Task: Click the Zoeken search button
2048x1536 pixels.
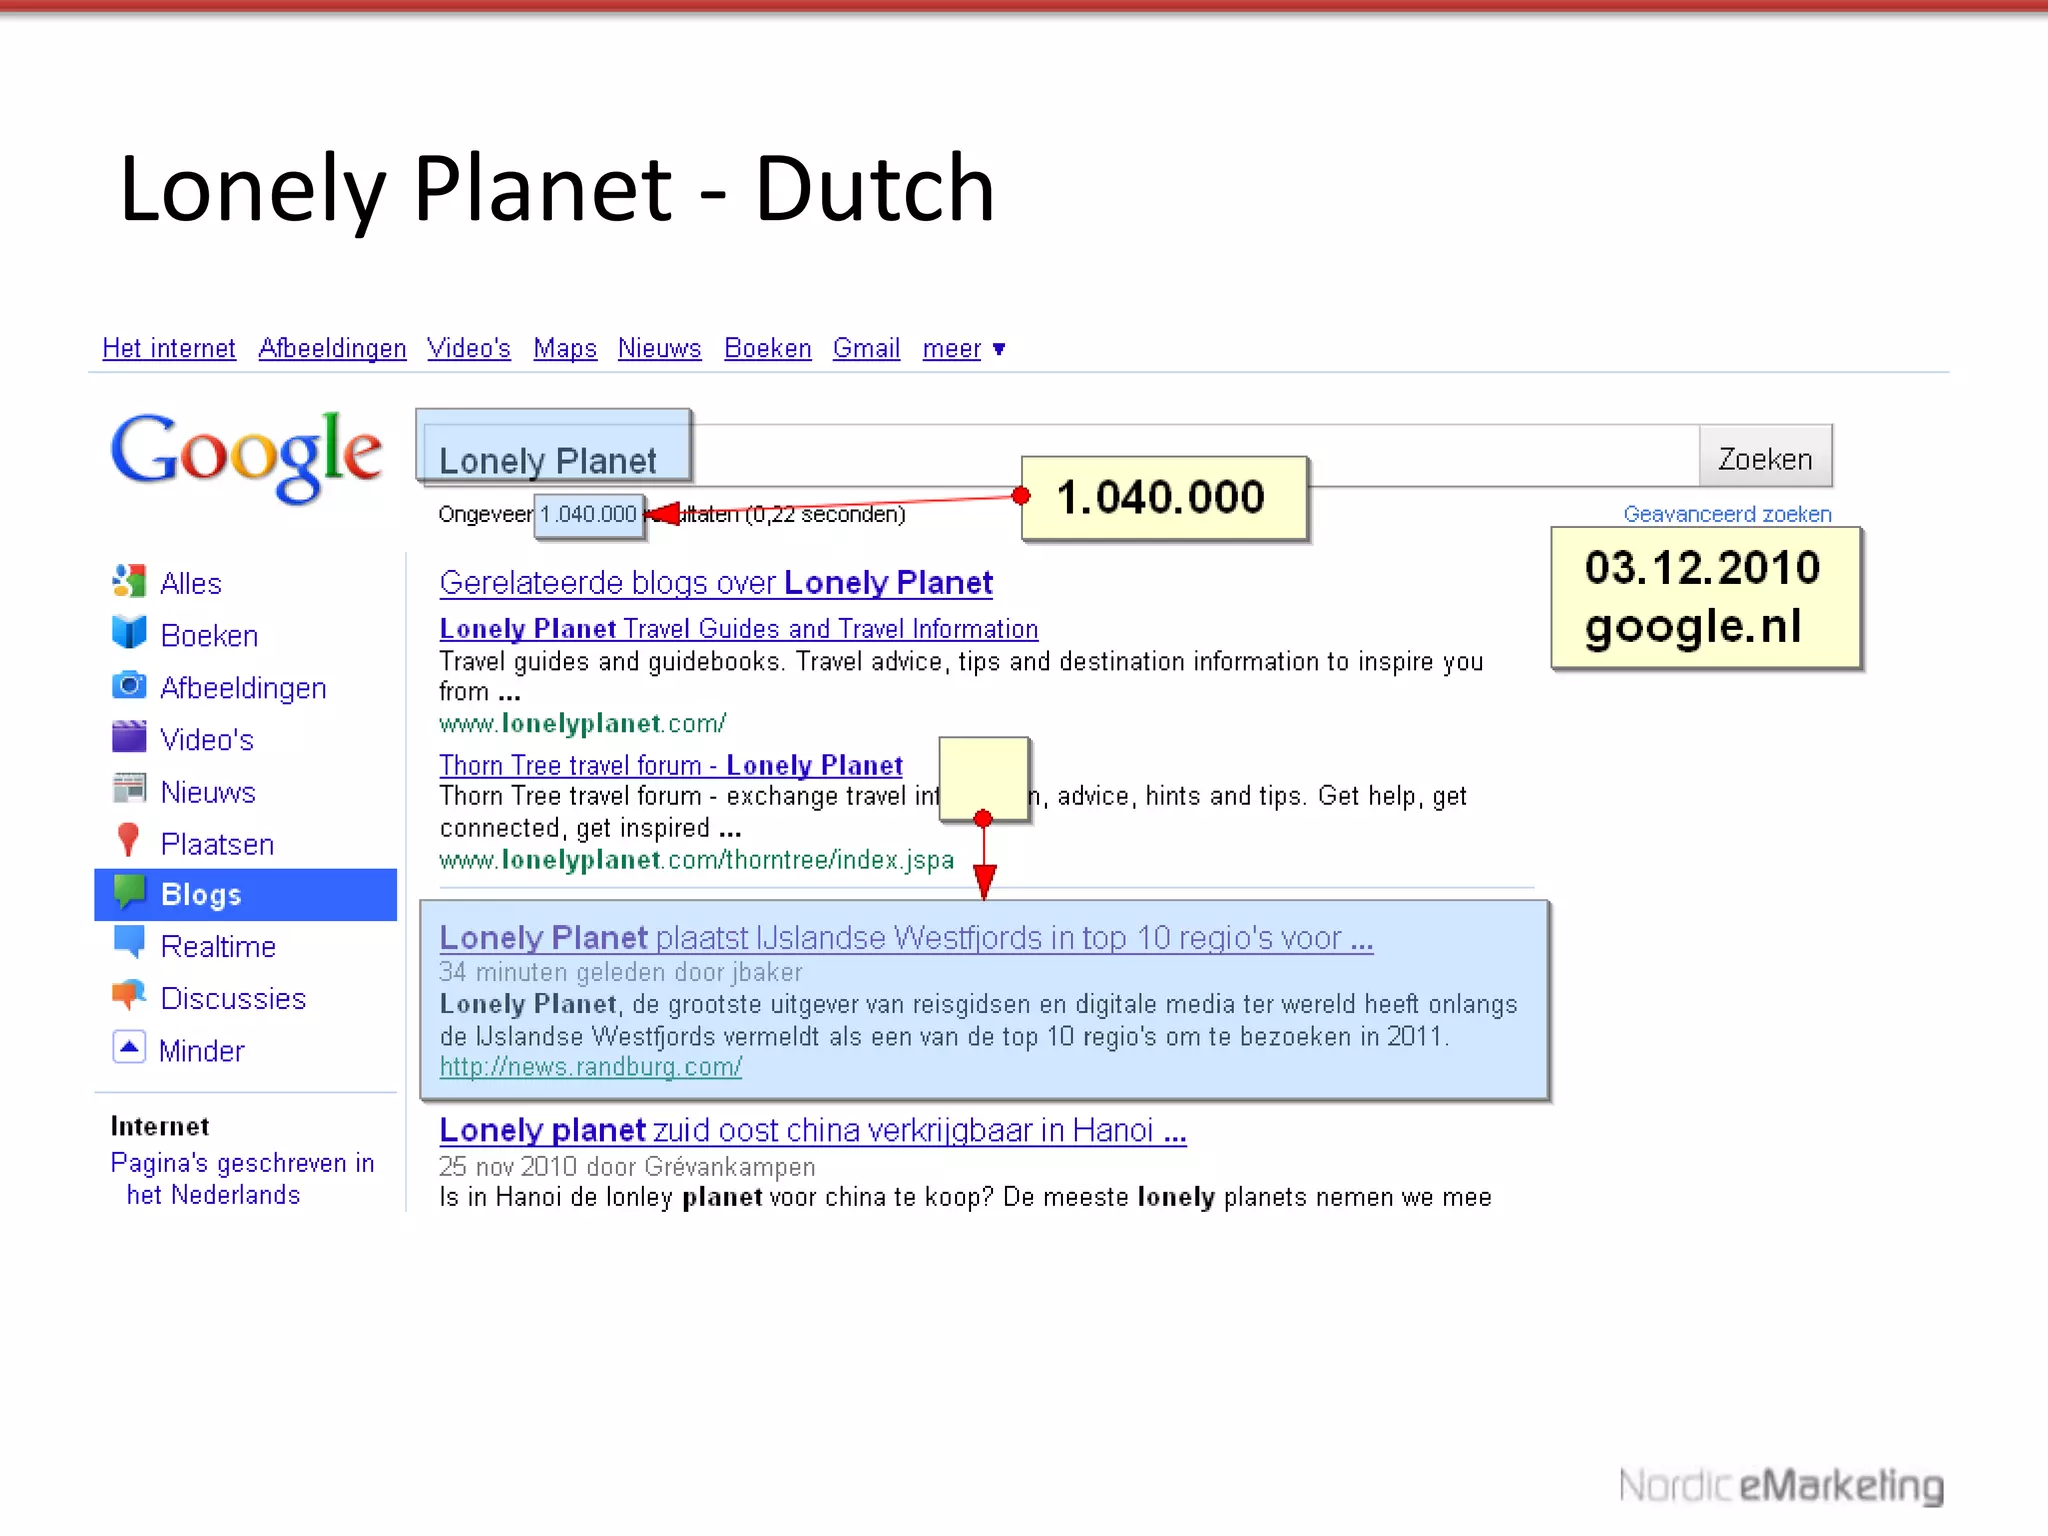Action: pyautogui.click(x=1765, y=458)
